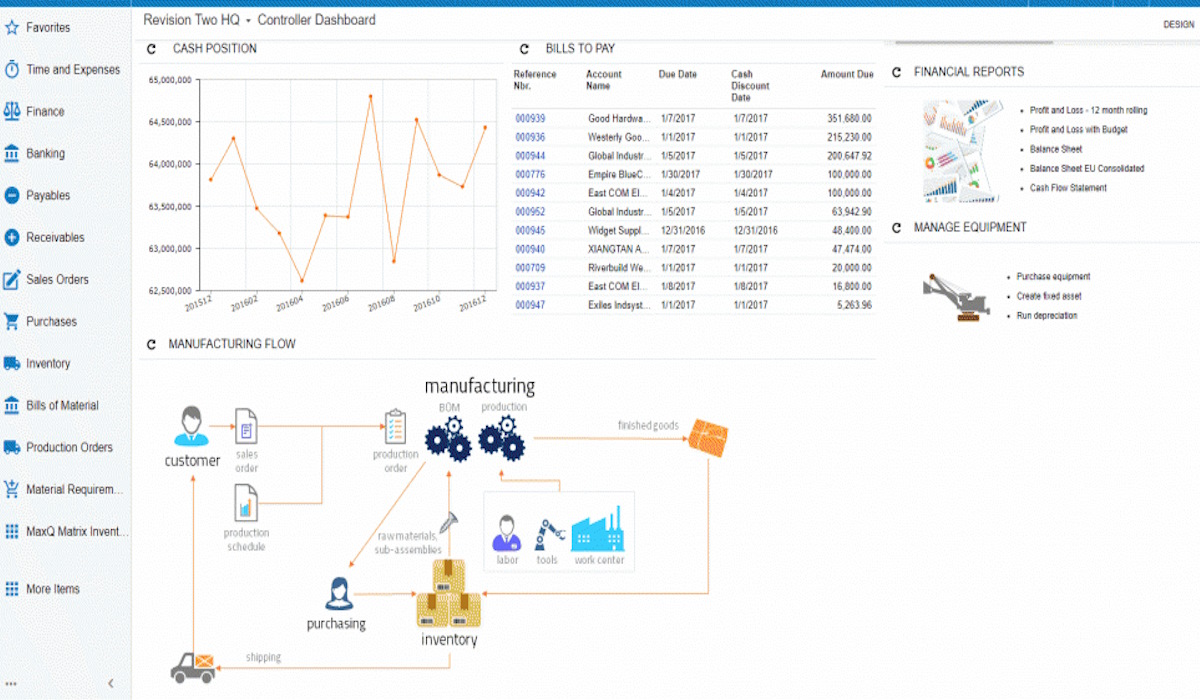The height and width of the screenshot is (700, 1200).
Task: Reload the Manufacturing Flow widget
Action: (152, 344)
